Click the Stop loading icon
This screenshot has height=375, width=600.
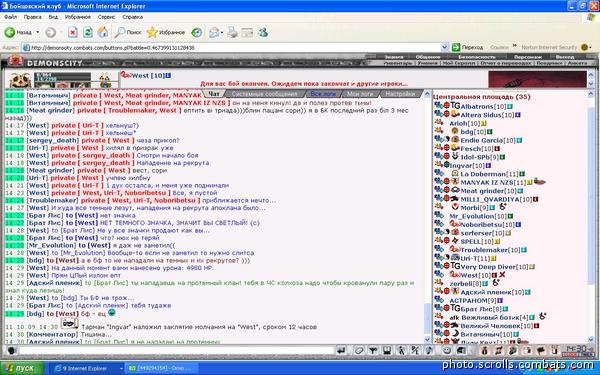click(73, 33)
